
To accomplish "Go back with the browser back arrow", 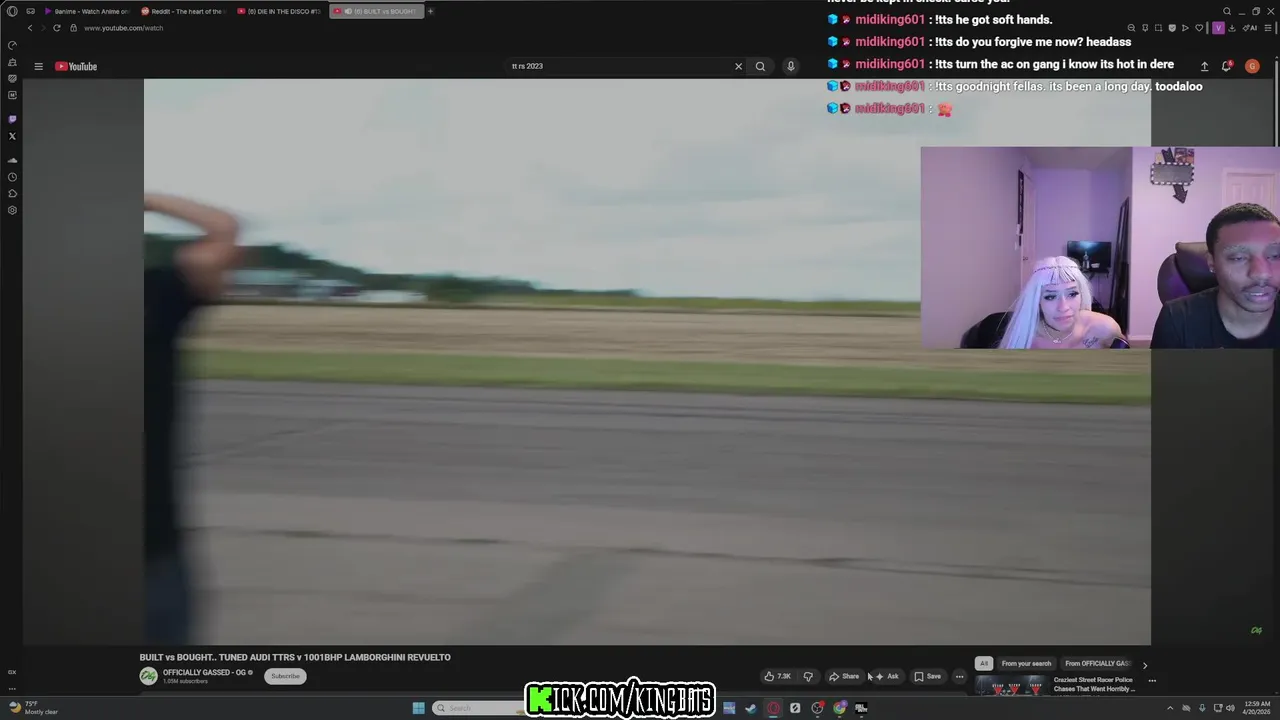I will [x=30, y=28].
